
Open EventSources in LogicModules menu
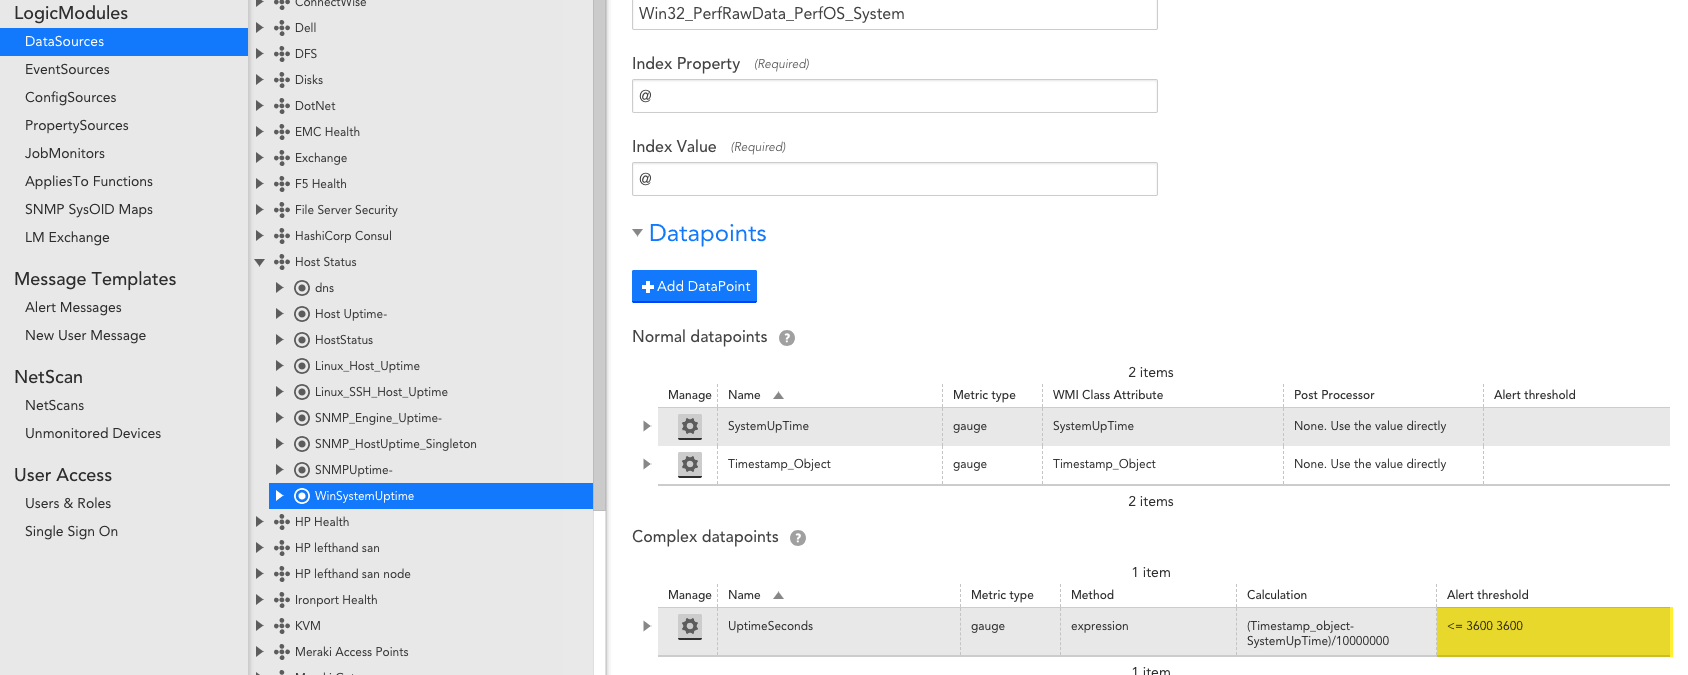[67, 69]
